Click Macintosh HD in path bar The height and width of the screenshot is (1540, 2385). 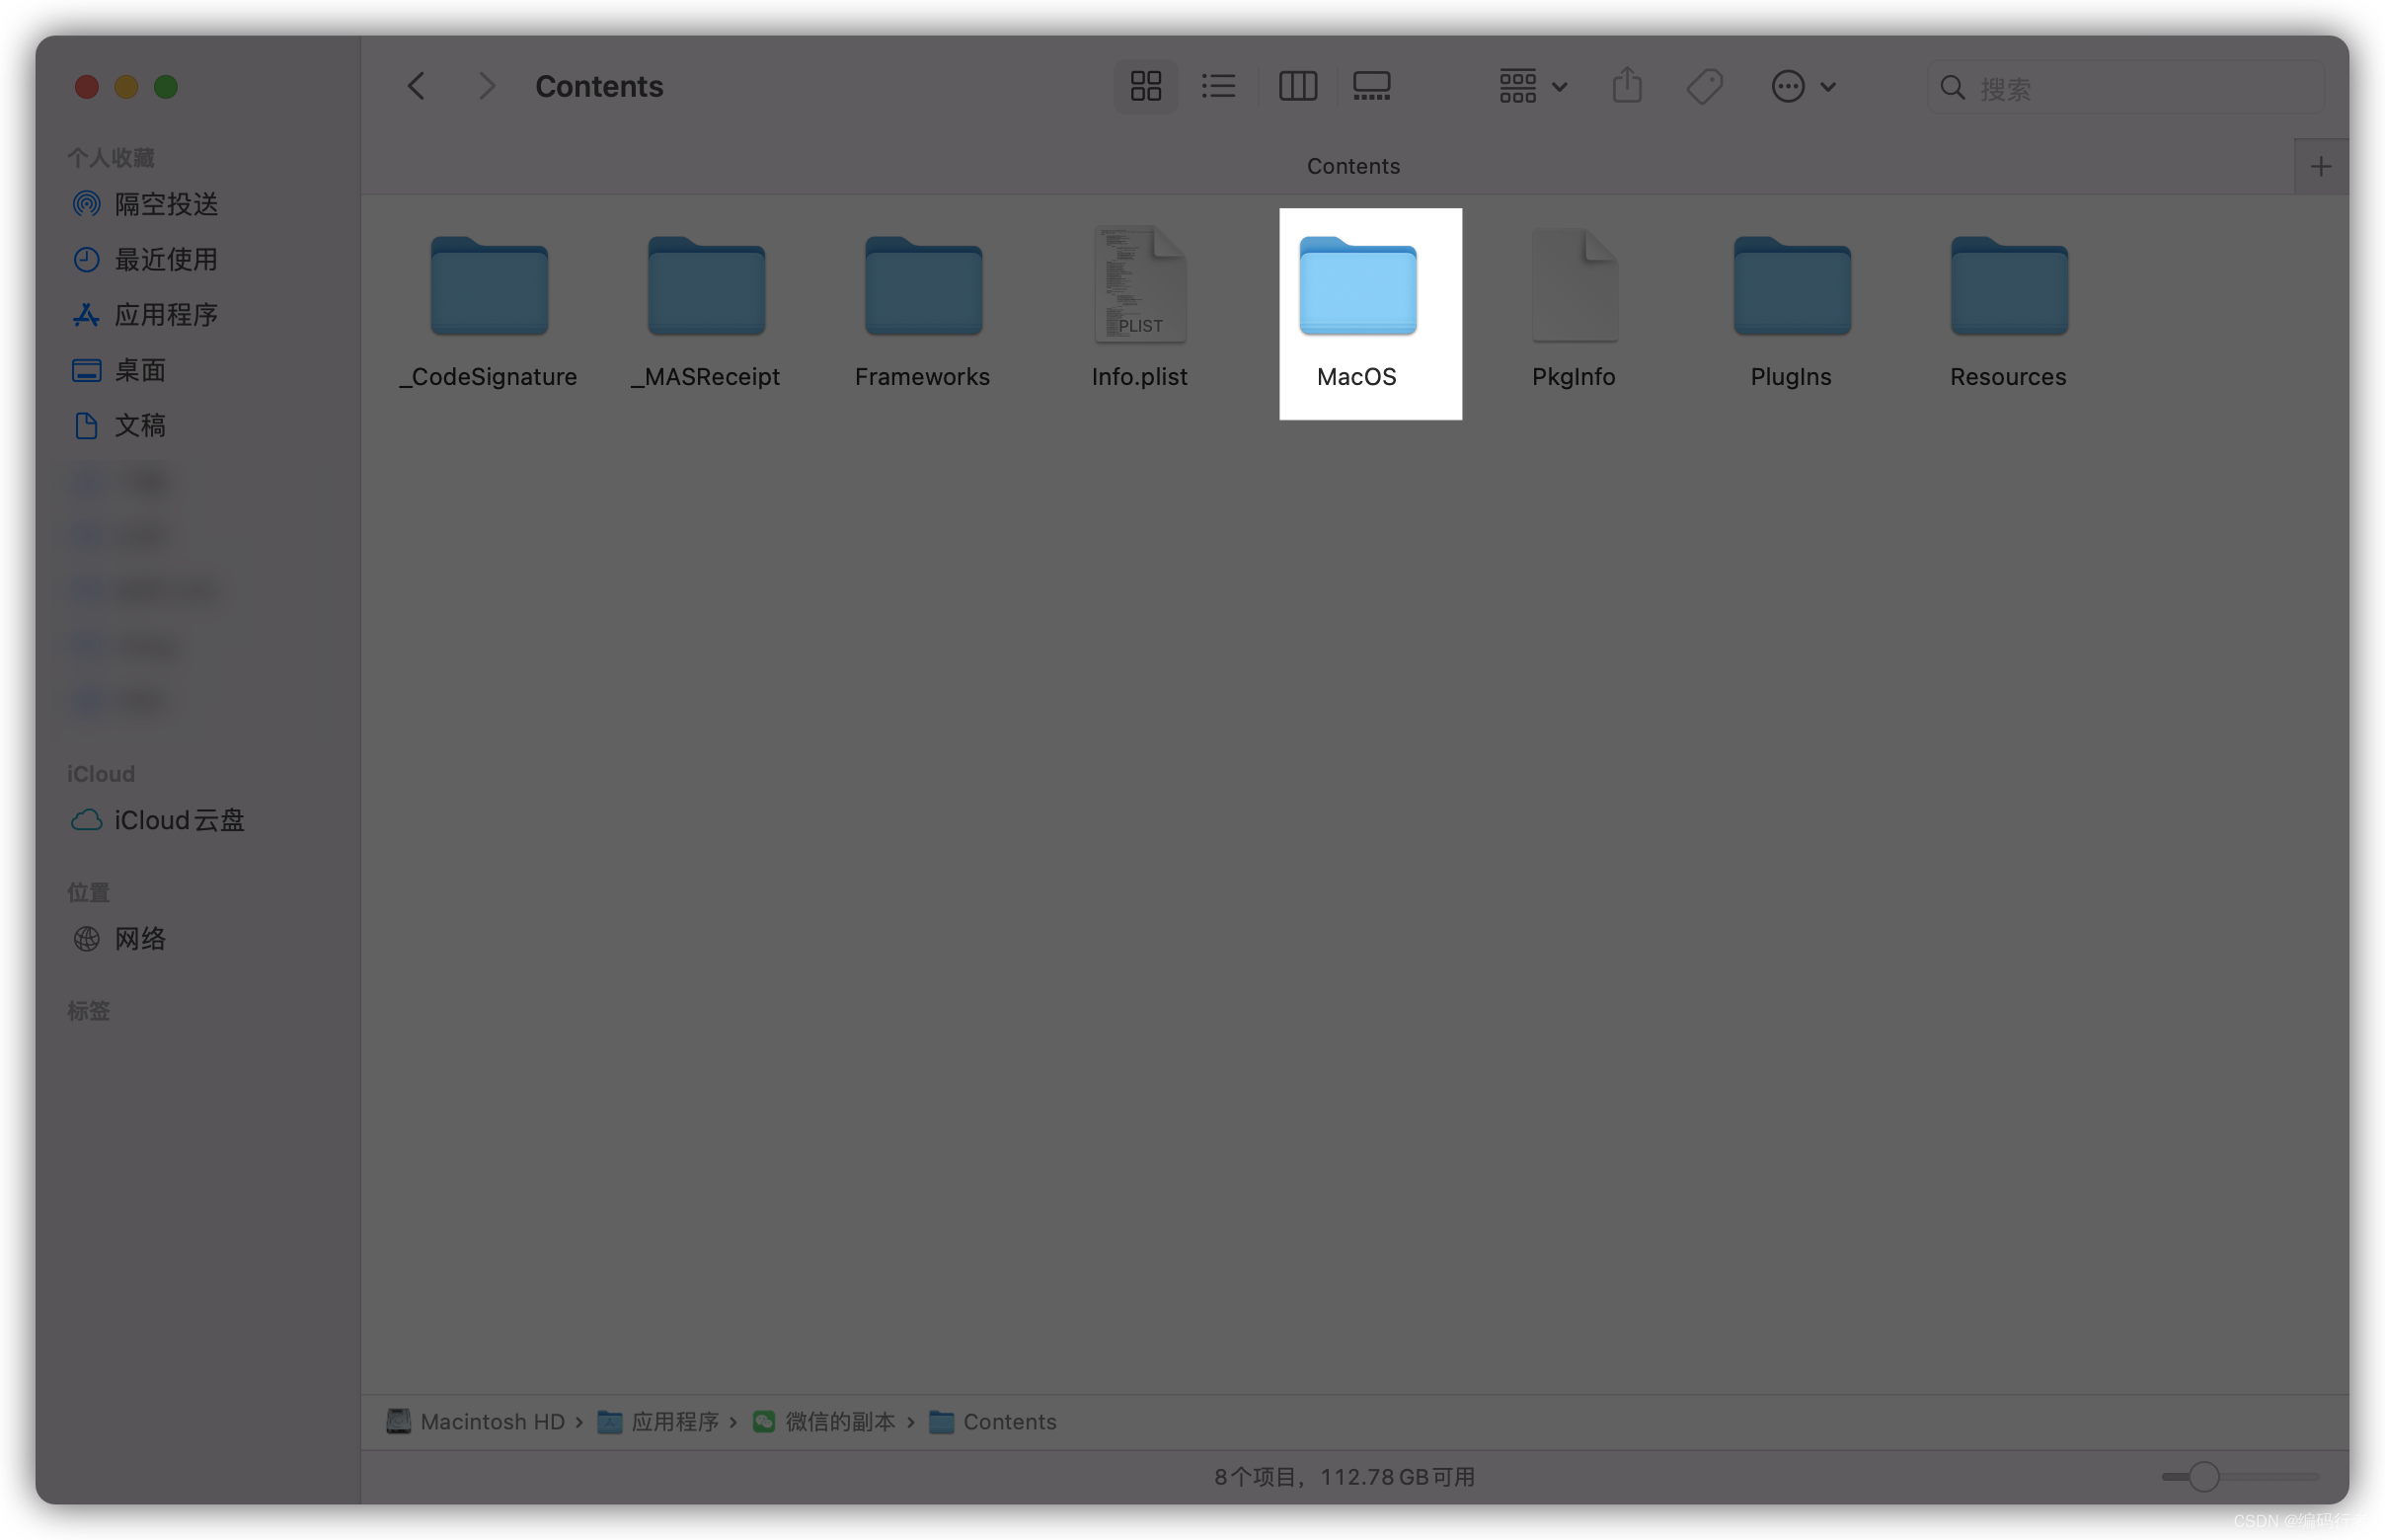tap(491, 1421)
